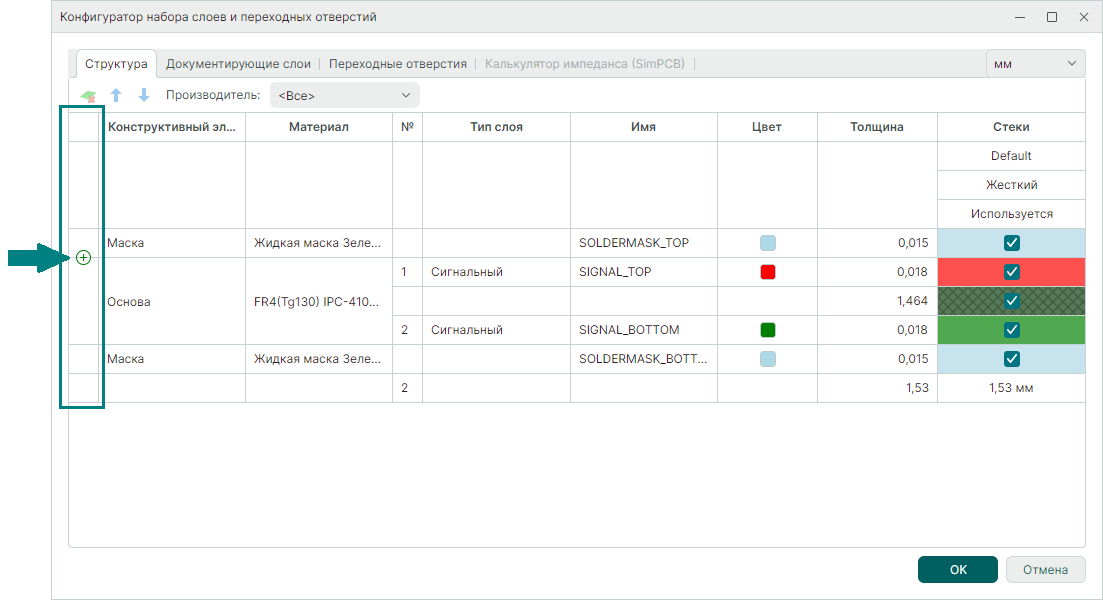Viewport: 1103px width, 600px height.
Task: Click the green plus add-layer icon
Action: [x=83, y=258]
